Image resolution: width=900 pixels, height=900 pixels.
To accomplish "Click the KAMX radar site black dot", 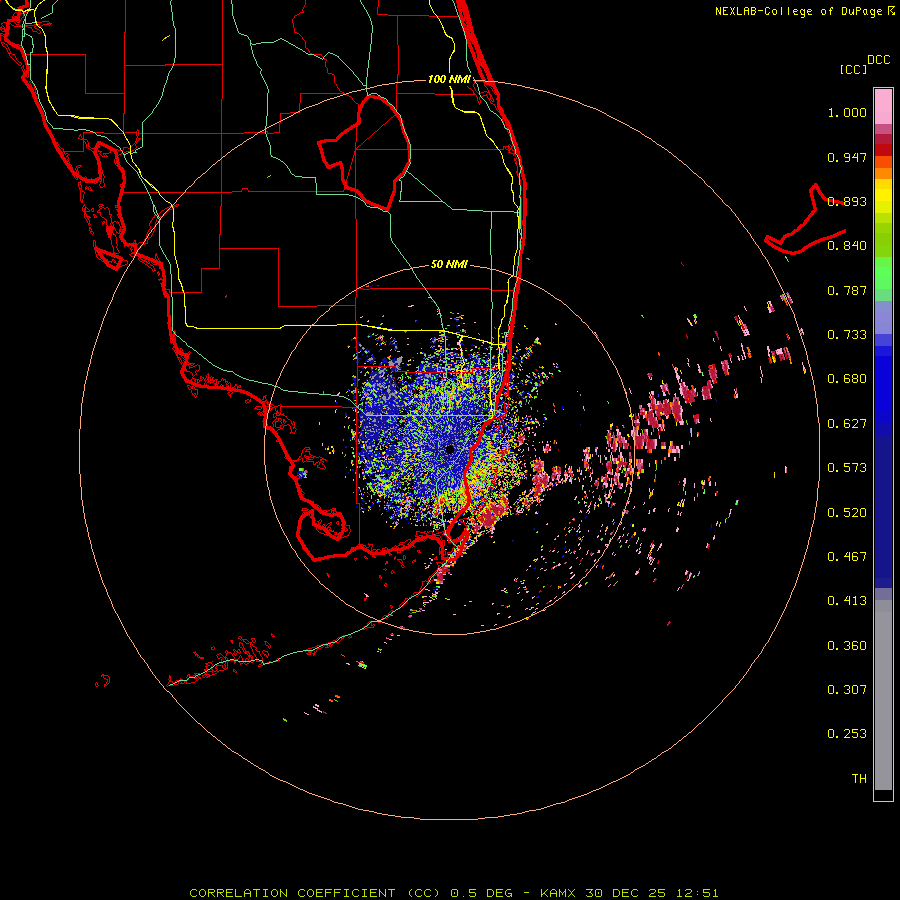I will [449, 449].
